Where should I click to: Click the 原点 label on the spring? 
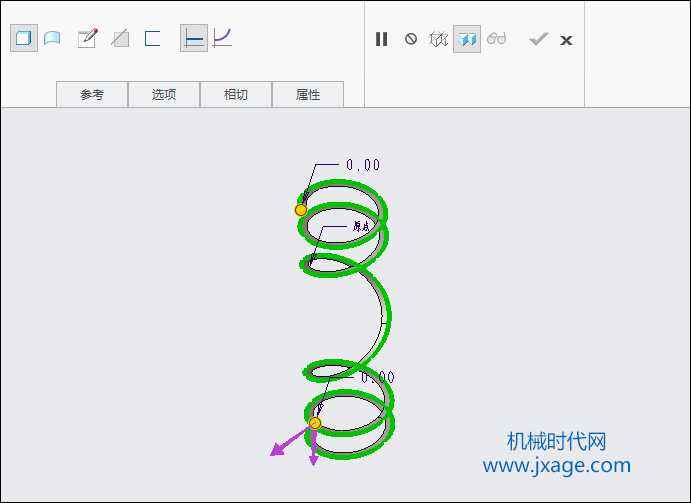(x=361, y=226)
